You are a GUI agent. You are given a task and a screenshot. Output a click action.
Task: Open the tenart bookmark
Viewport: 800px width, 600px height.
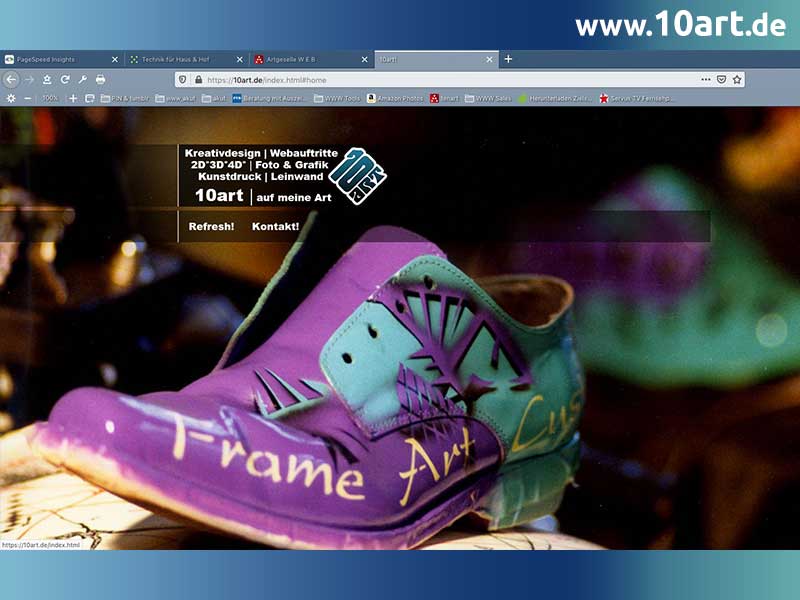pos(444,98)
